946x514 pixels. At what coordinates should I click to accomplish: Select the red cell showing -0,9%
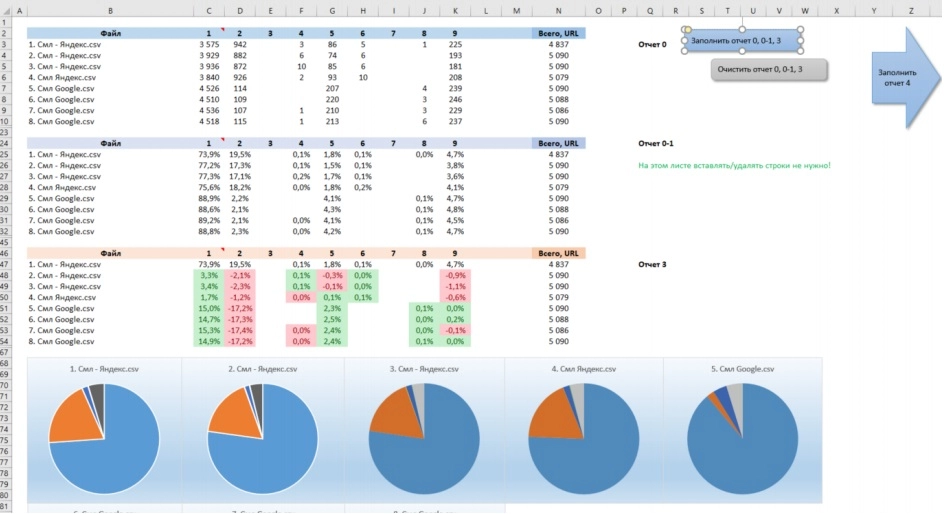point(455,276)
